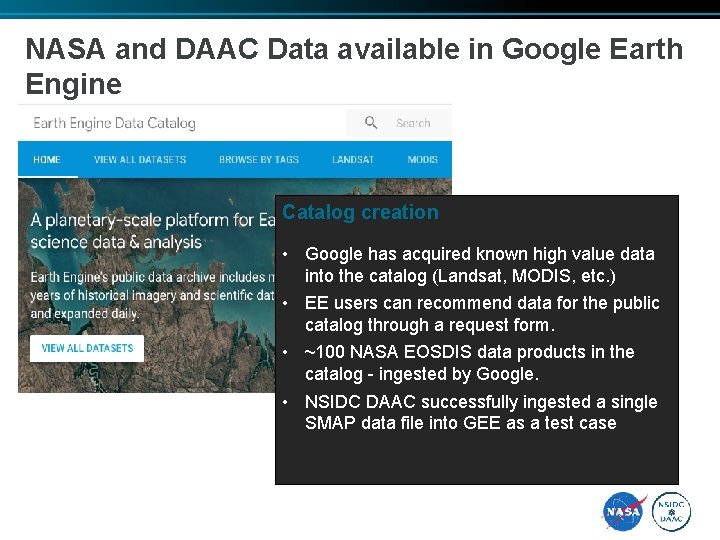The height and width of the screenshot is (540, 720).
Task: Click the Earth Engine Data Catalog title
Action: click(114, 123)
